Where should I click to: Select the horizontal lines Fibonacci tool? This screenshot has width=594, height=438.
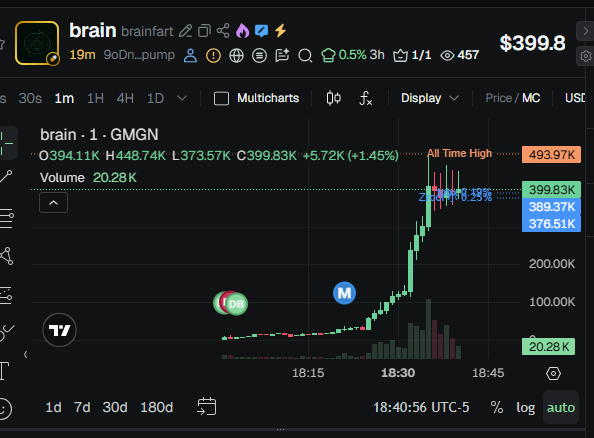point(6,218)
